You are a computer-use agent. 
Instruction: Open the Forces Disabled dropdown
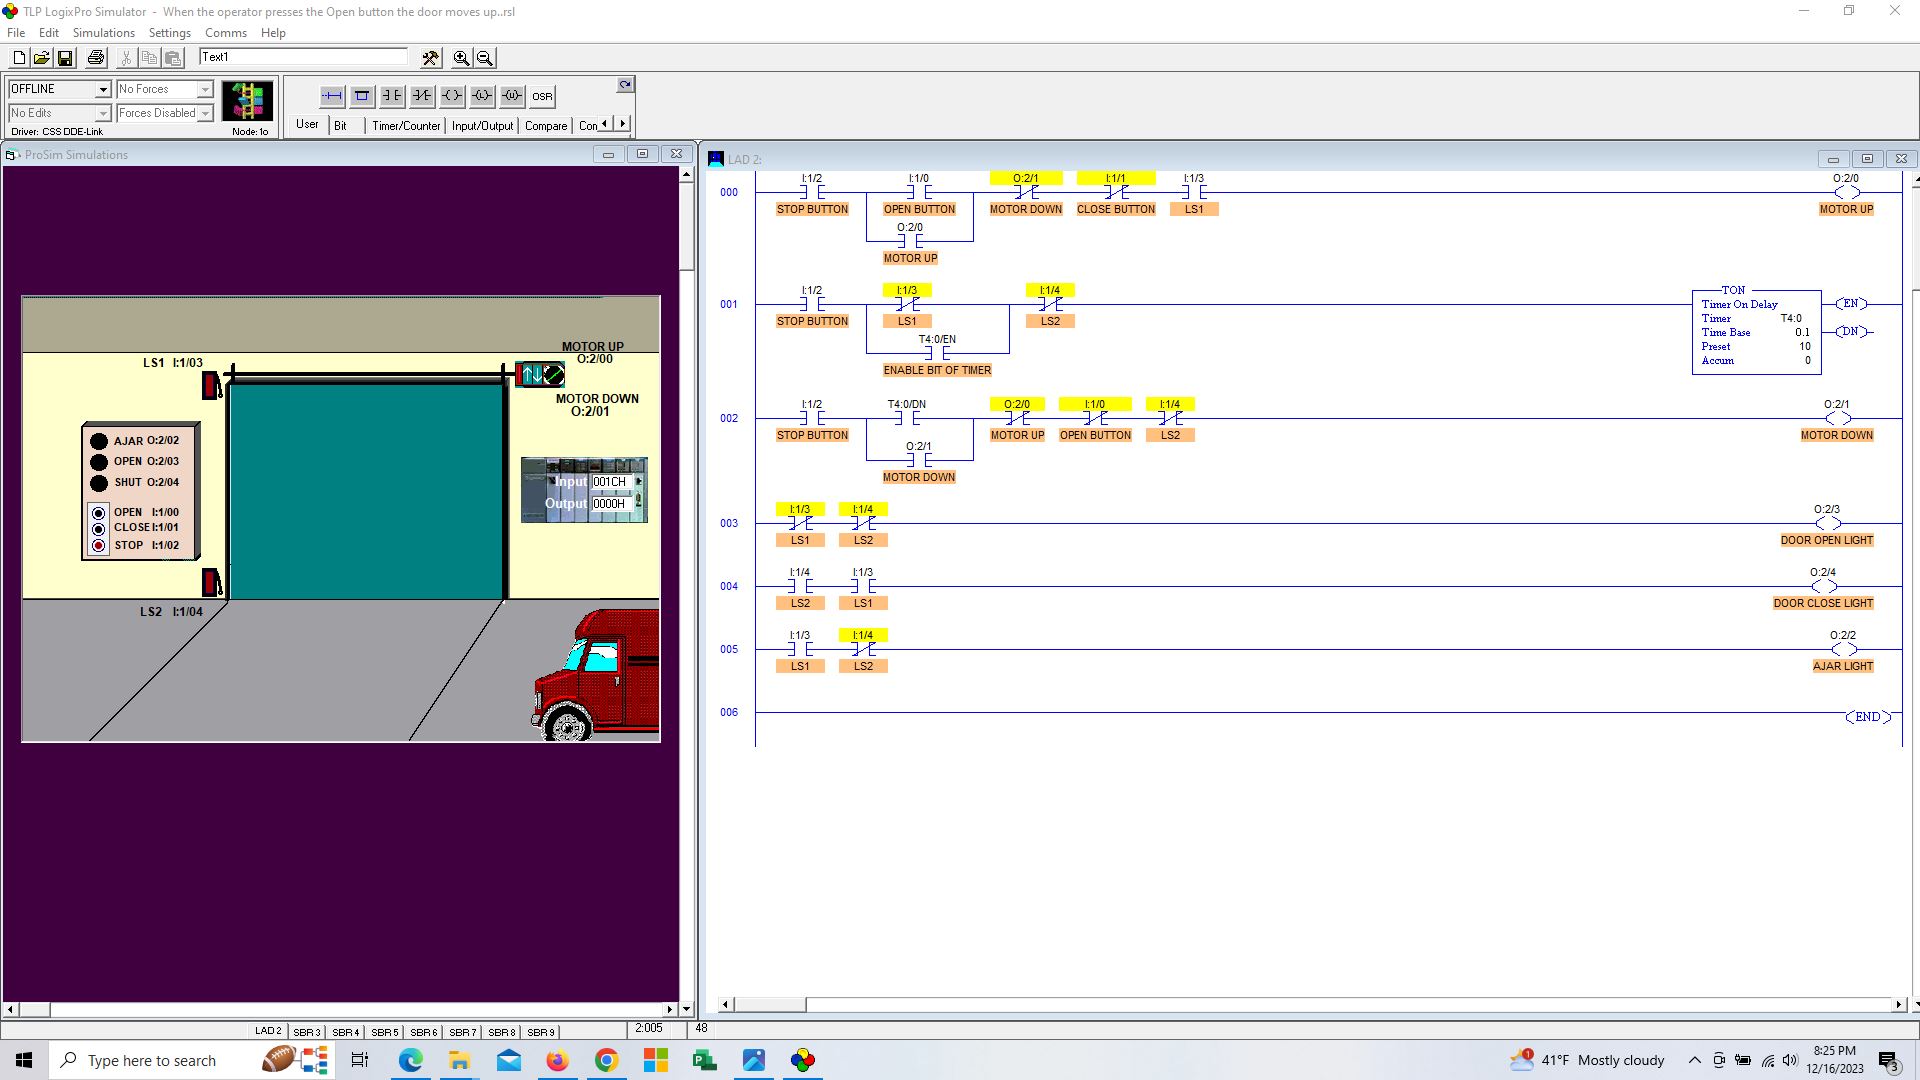[206, 113]
